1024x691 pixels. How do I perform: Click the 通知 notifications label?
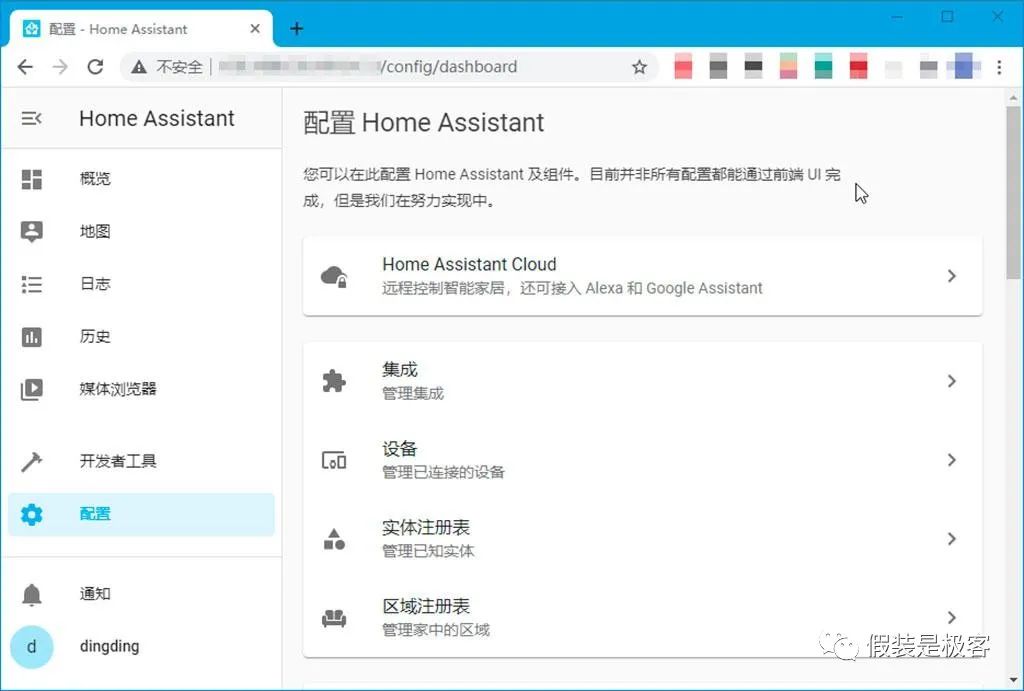[x=95, y=594]
